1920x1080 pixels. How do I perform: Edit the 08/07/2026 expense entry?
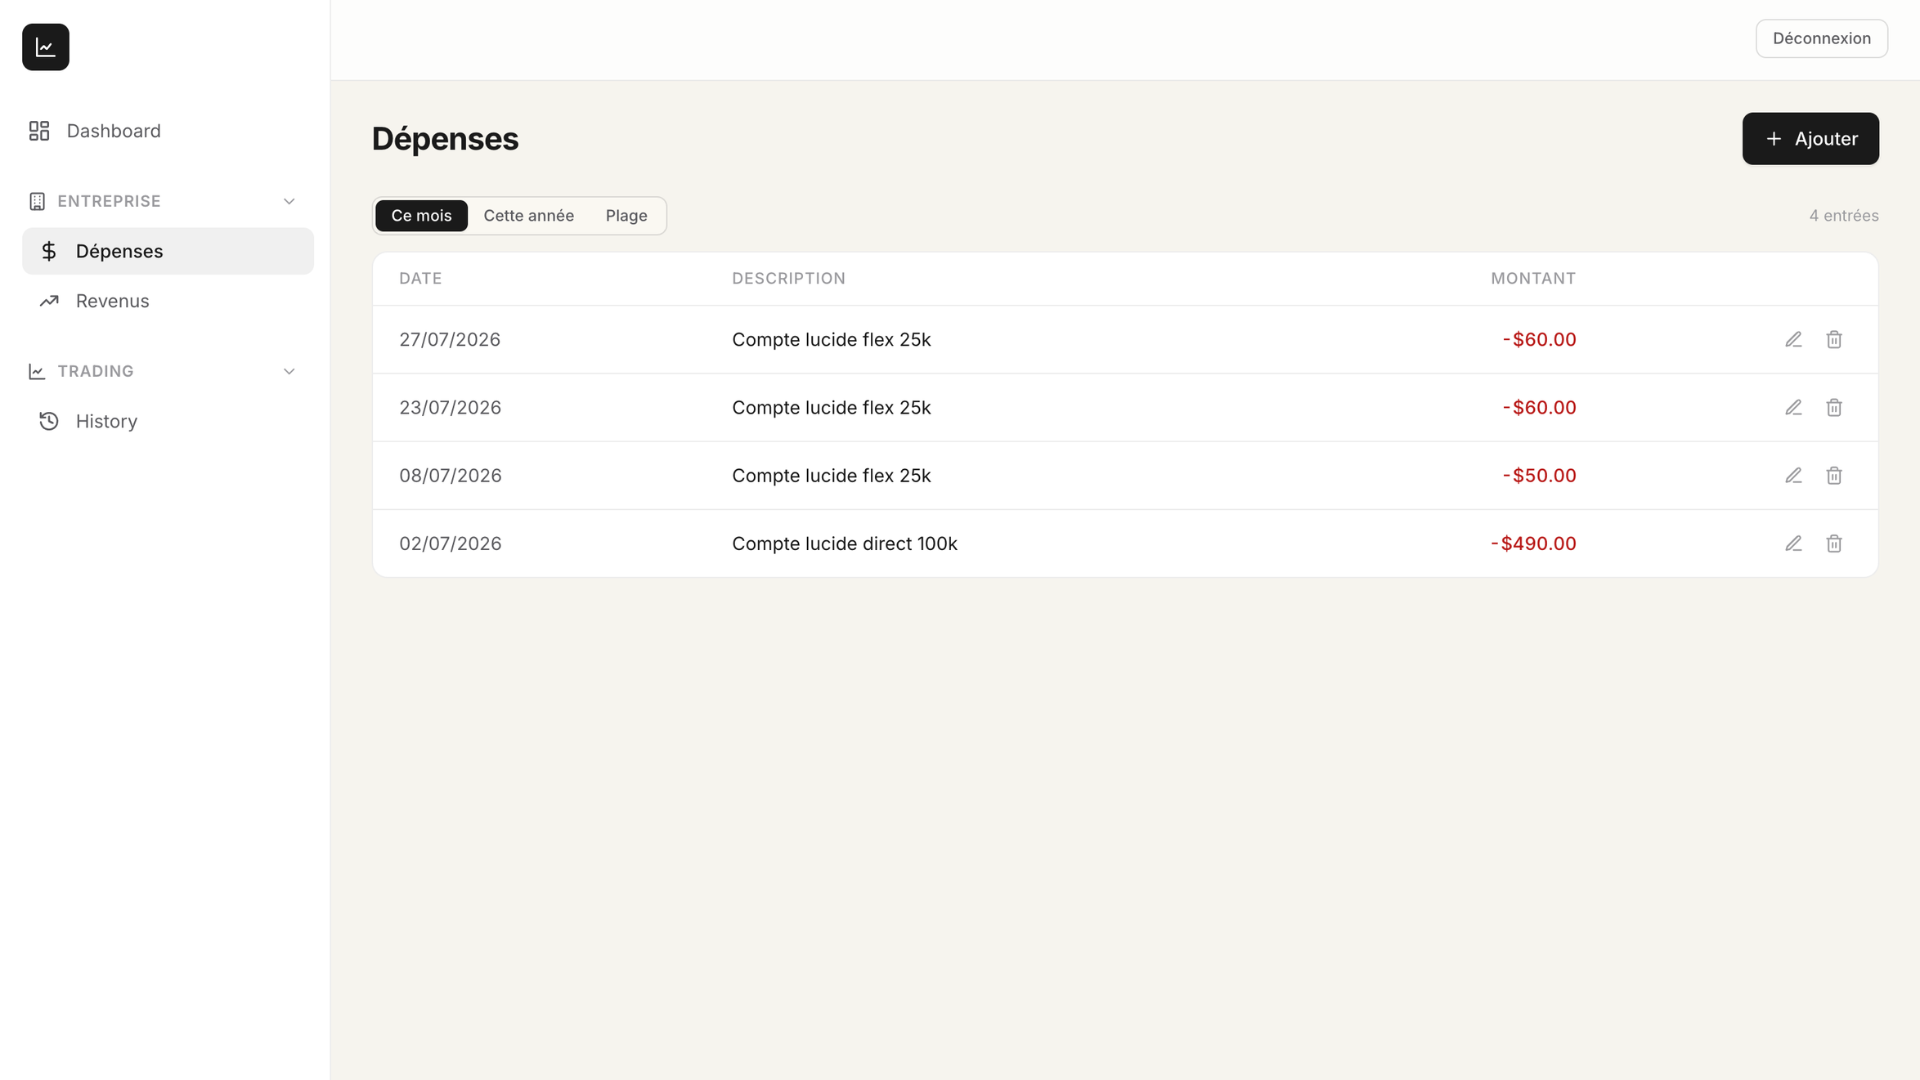[1793, 476]
